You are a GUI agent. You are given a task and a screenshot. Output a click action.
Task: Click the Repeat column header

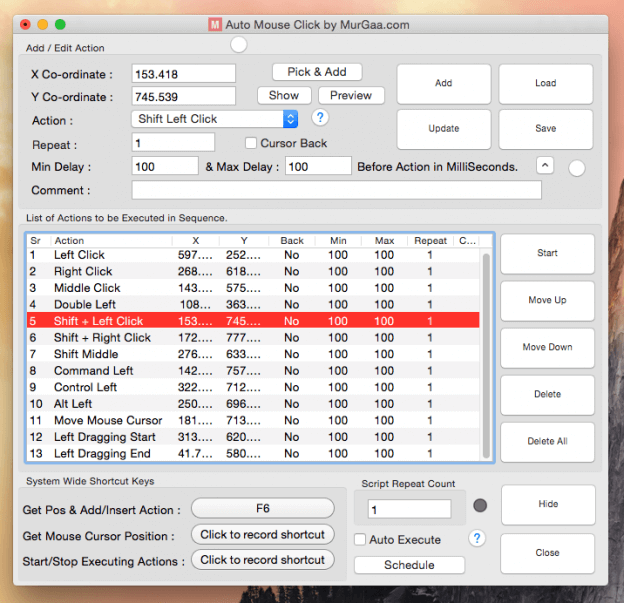(x=431, y=240)
